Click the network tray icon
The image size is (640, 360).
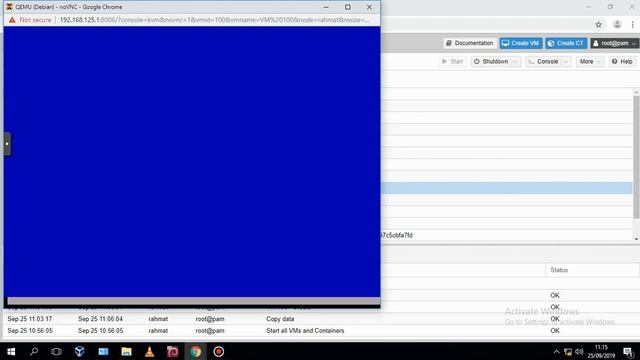[x=568, y=352]
